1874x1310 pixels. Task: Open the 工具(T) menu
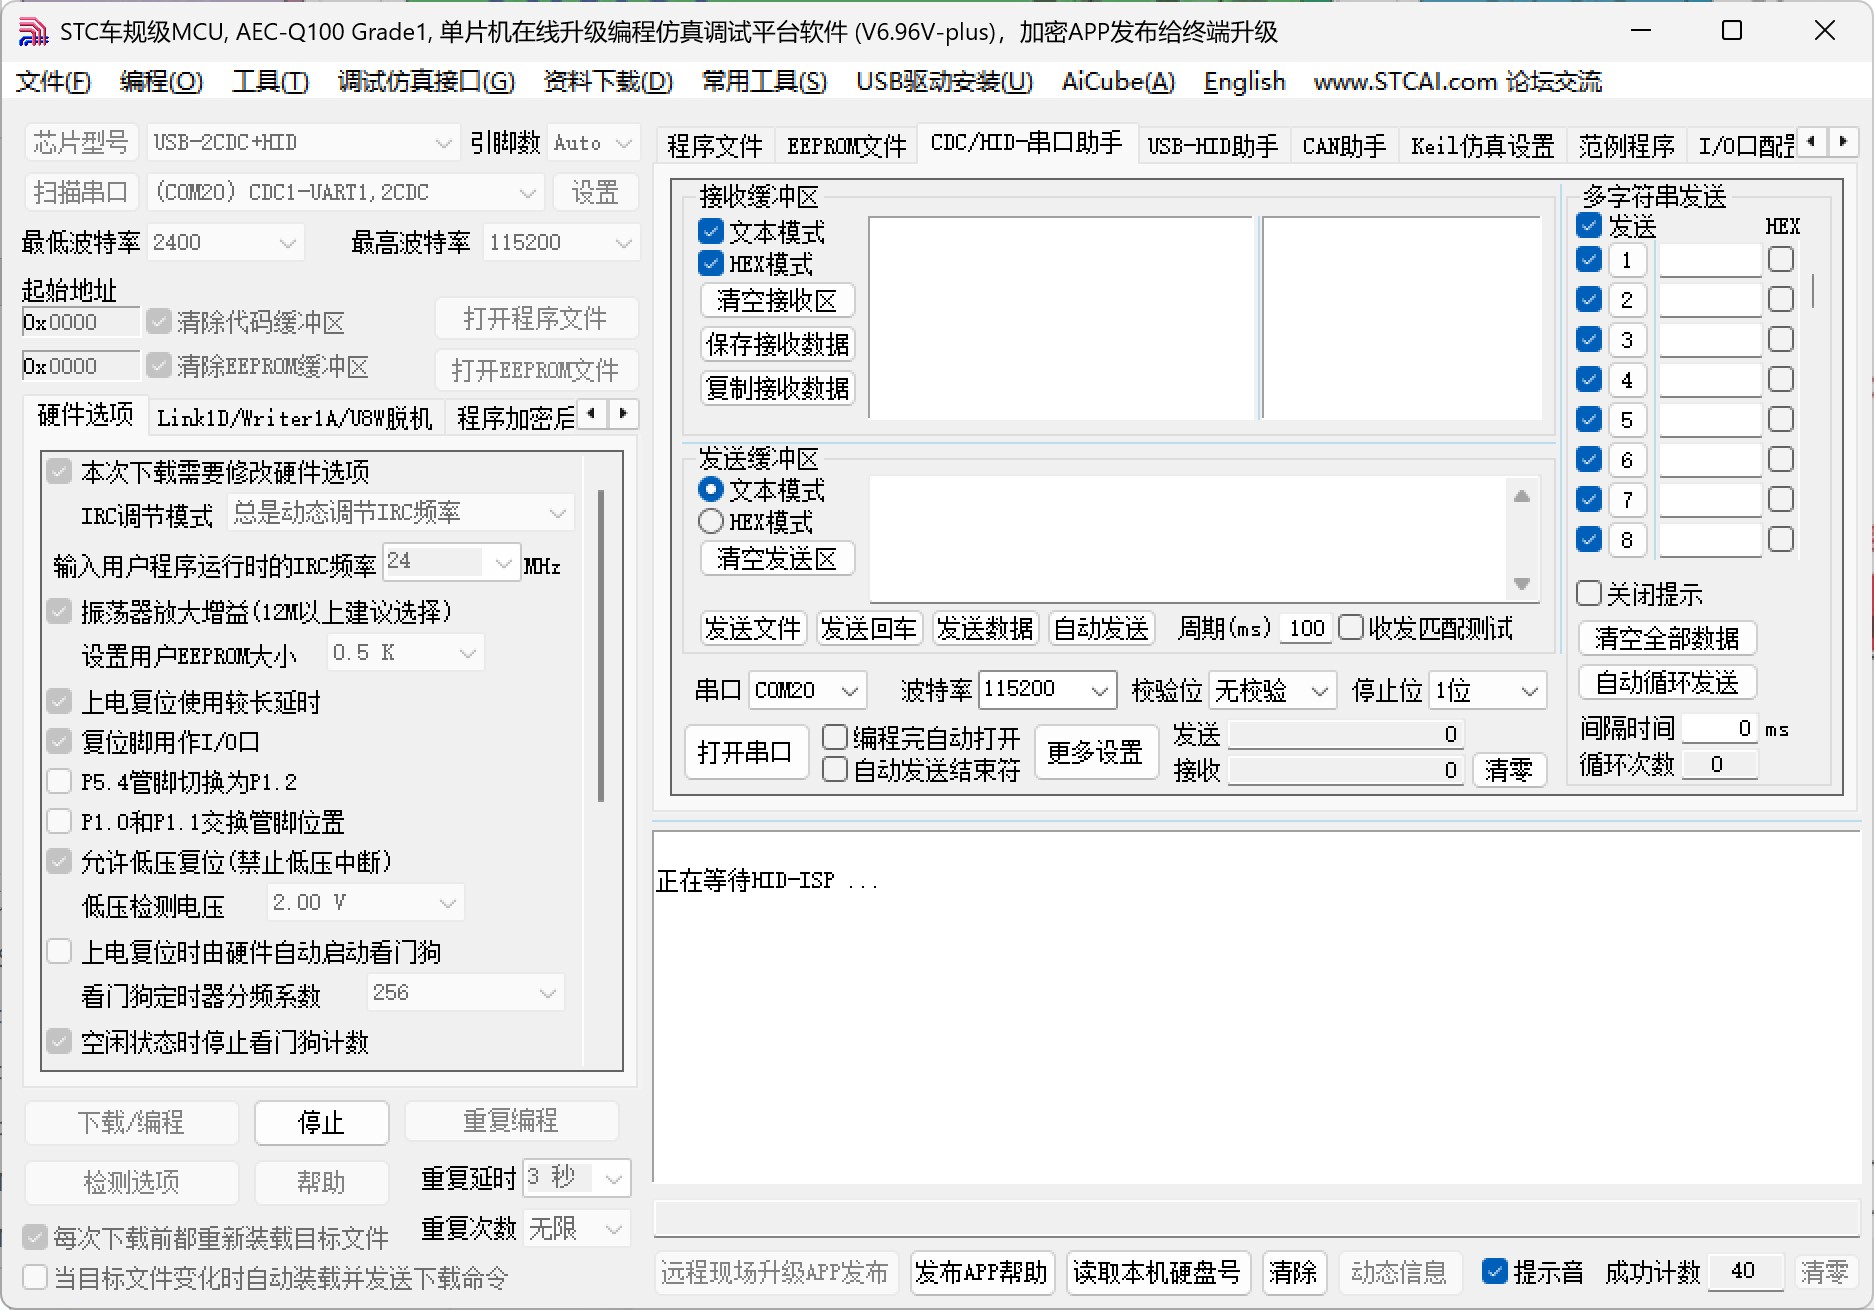tap(270, 81)
